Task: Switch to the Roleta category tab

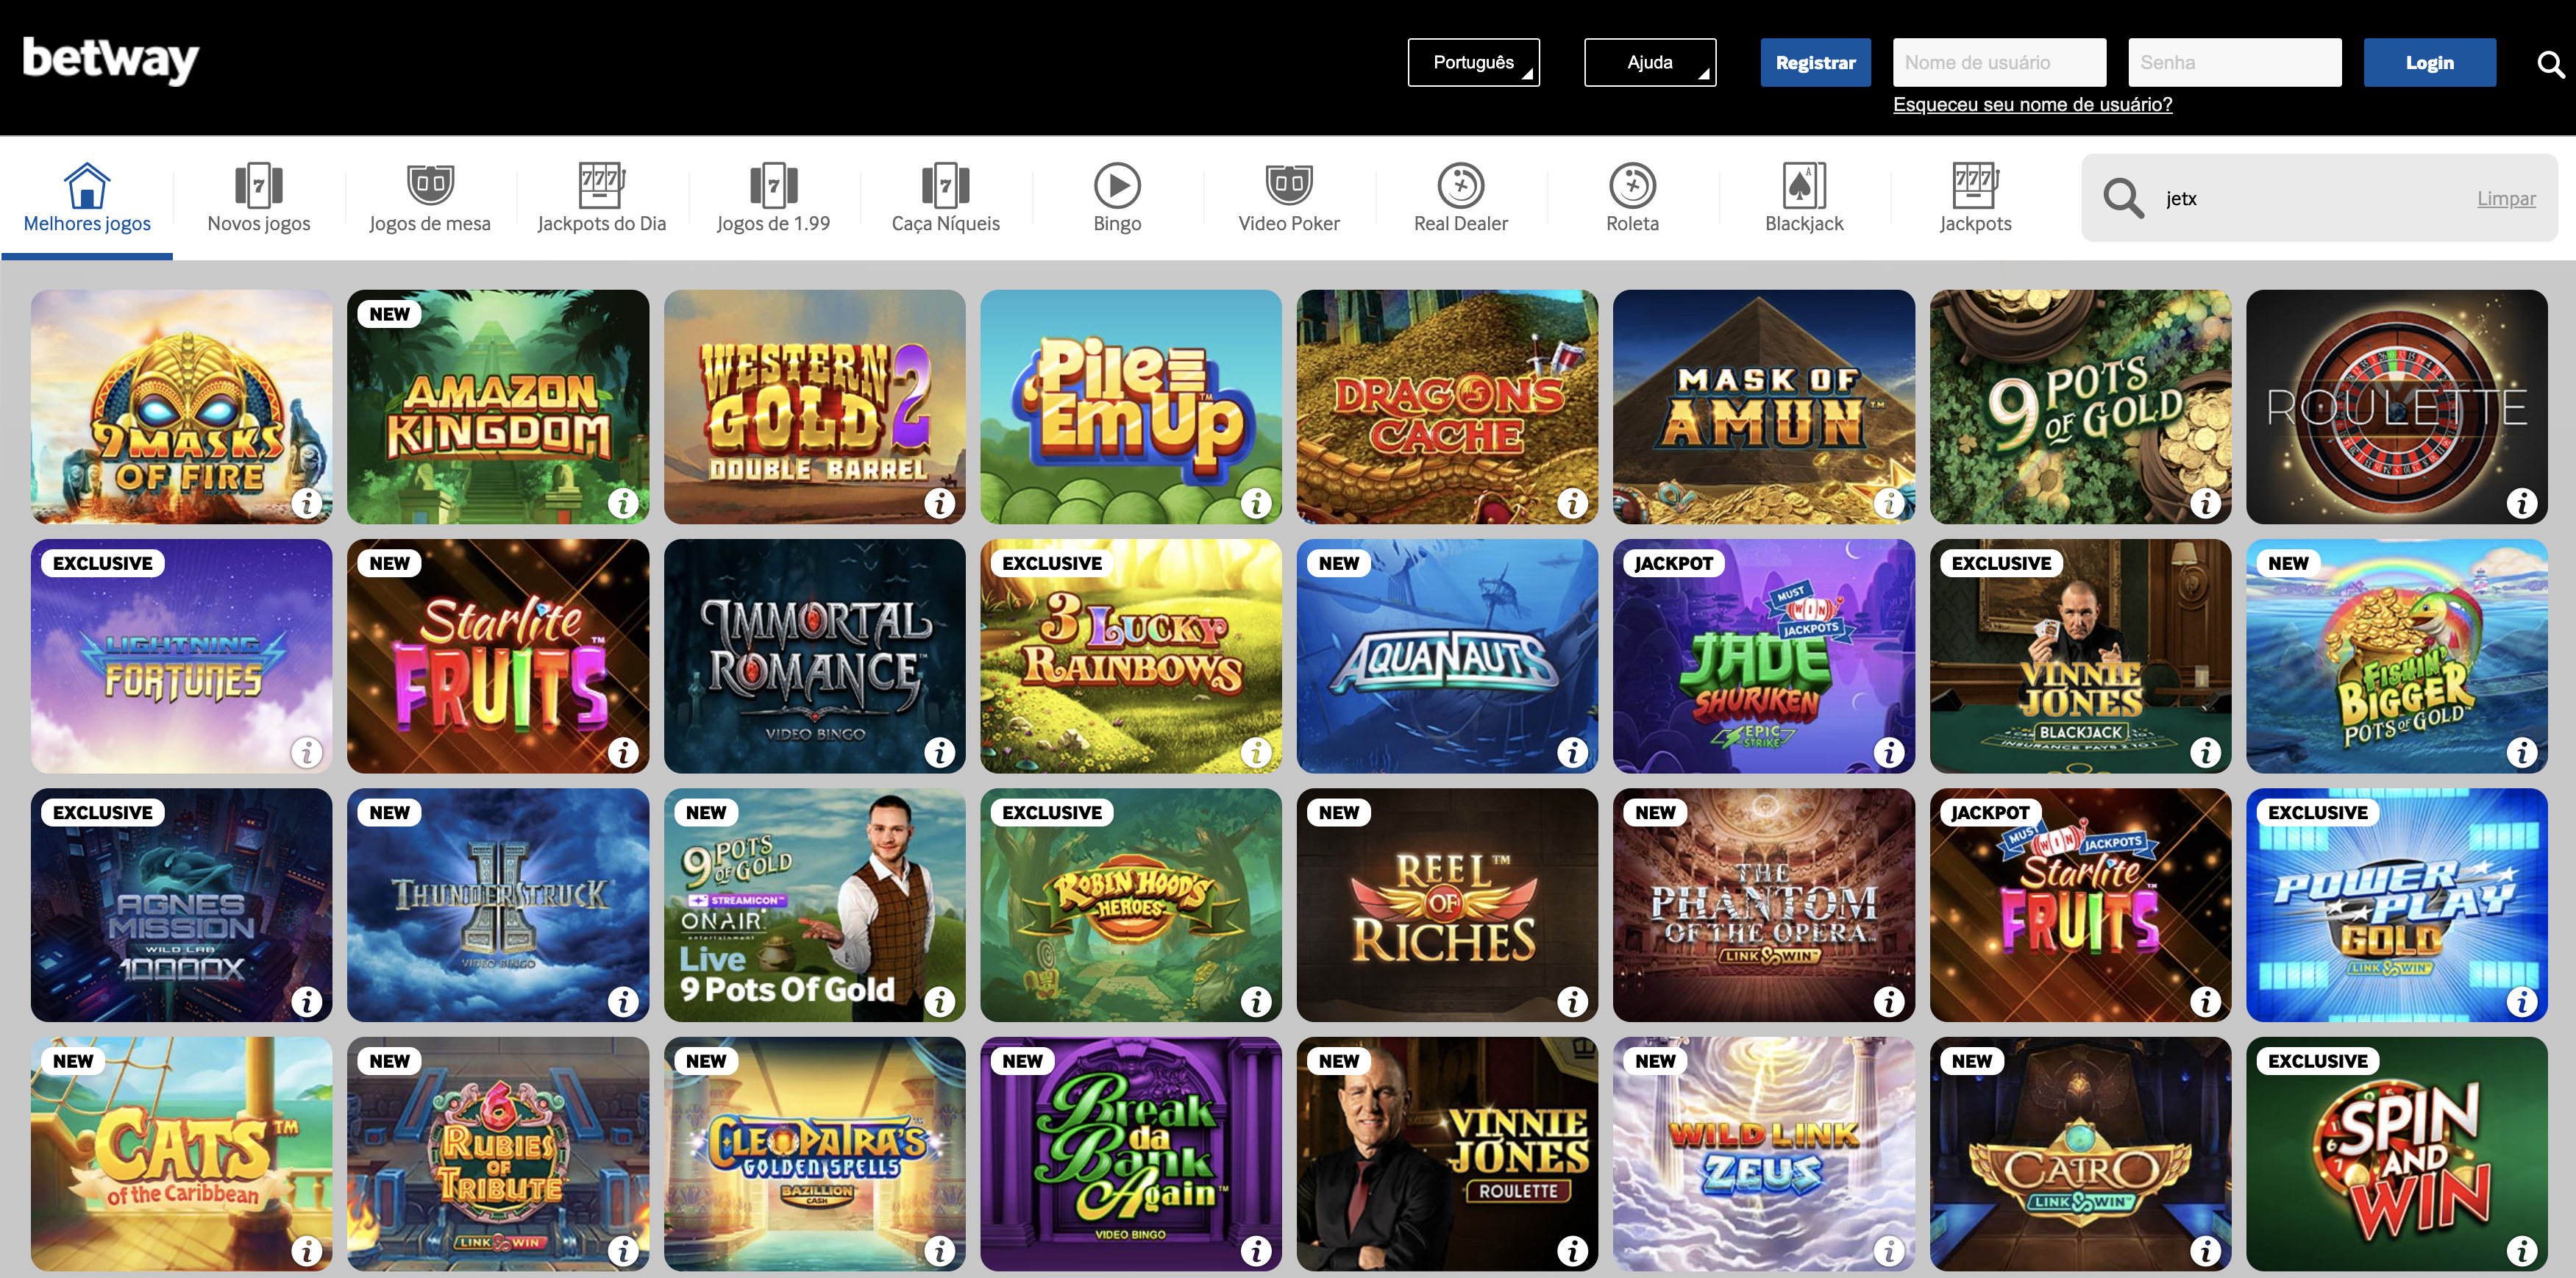Action: tap(1632, 198)
